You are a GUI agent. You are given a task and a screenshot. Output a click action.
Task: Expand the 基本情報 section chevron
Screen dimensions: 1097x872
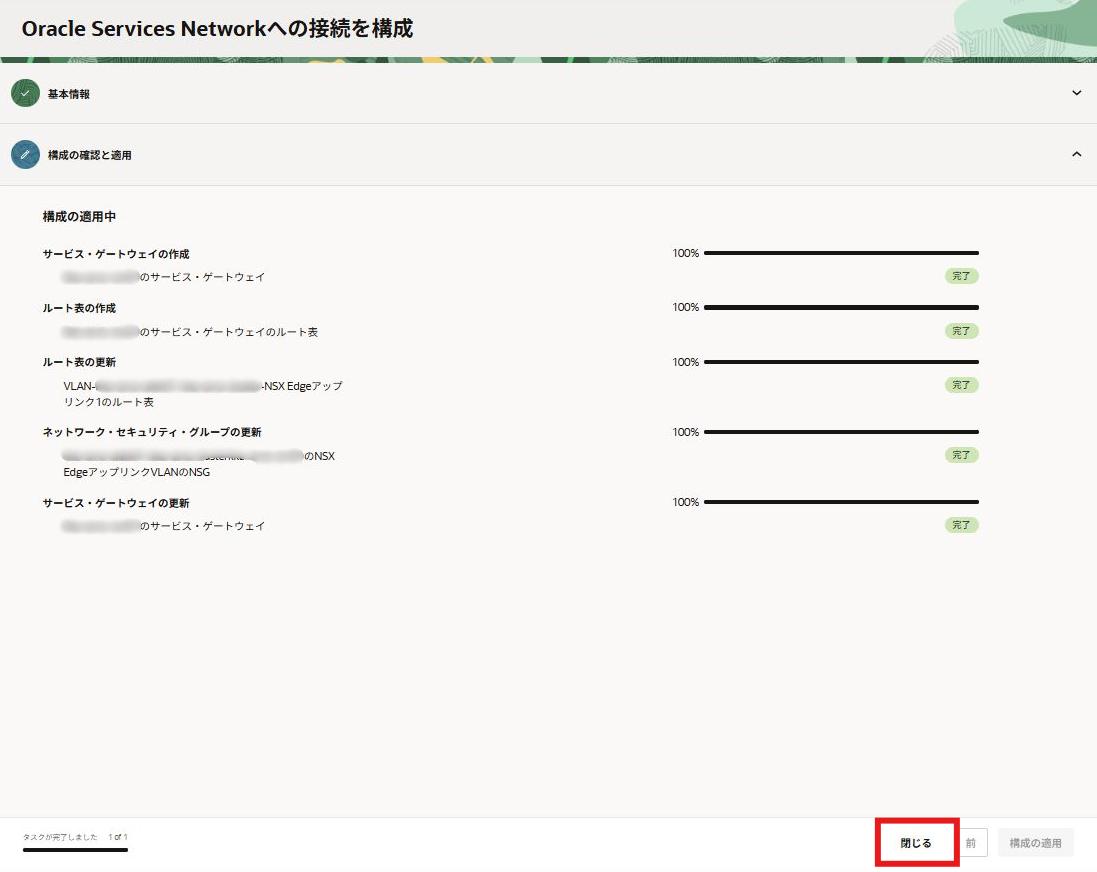tap(1076, 93)
